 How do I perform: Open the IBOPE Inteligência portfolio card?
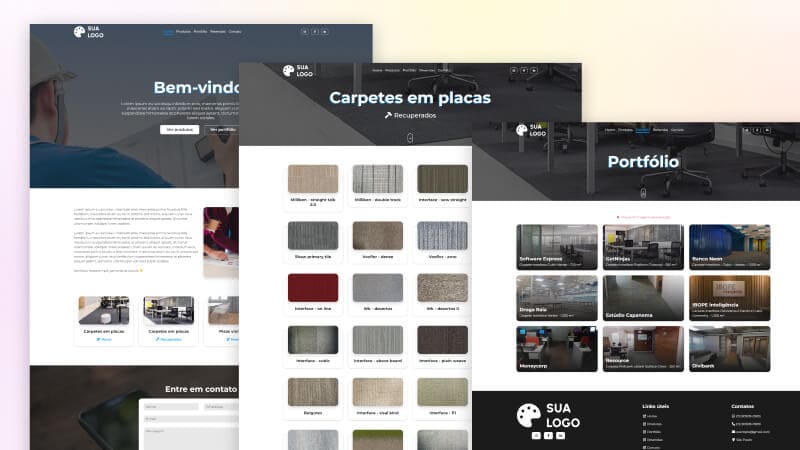[729, 297]
